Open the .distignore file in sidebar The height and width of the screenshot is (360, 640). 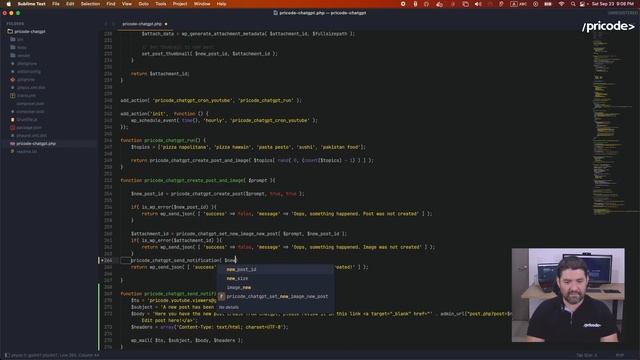coord(27,64)
